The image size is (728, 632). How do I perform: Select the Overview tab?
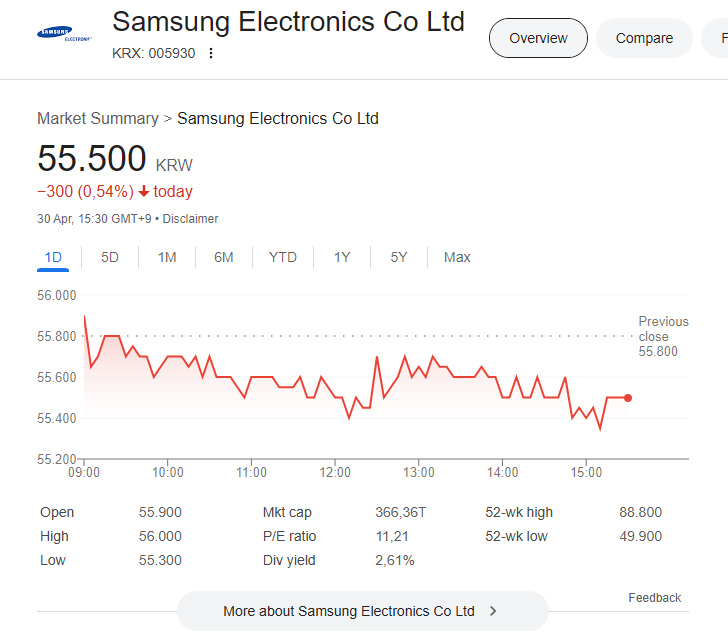(x=538, y=38)
